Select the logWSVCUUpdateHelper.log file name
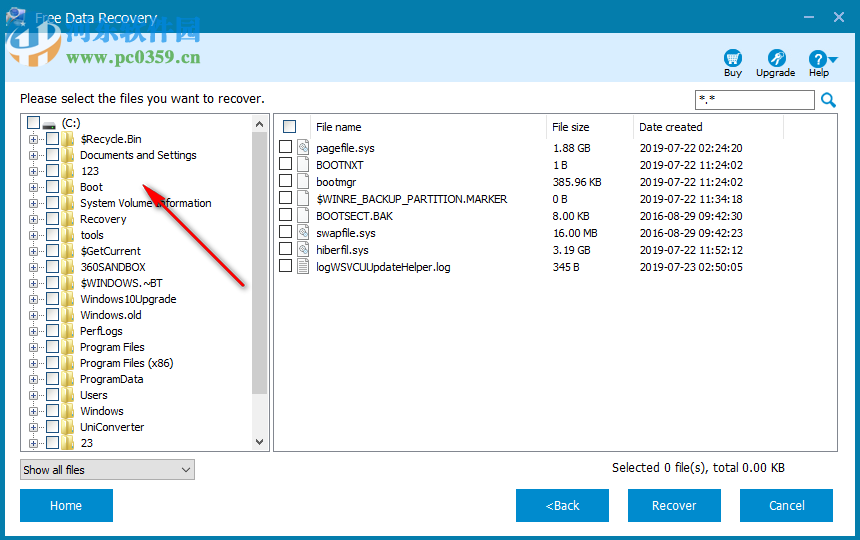This screenshot has height=540, width=860. tap(383, 267)
